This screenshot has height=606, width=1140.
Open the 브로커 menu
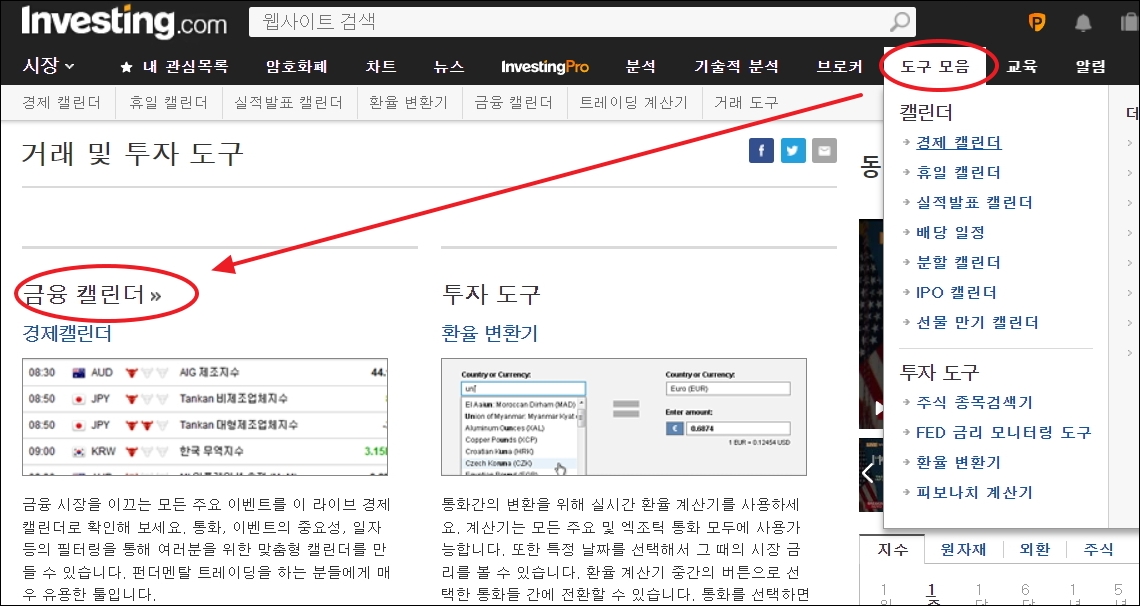[840, 67]
